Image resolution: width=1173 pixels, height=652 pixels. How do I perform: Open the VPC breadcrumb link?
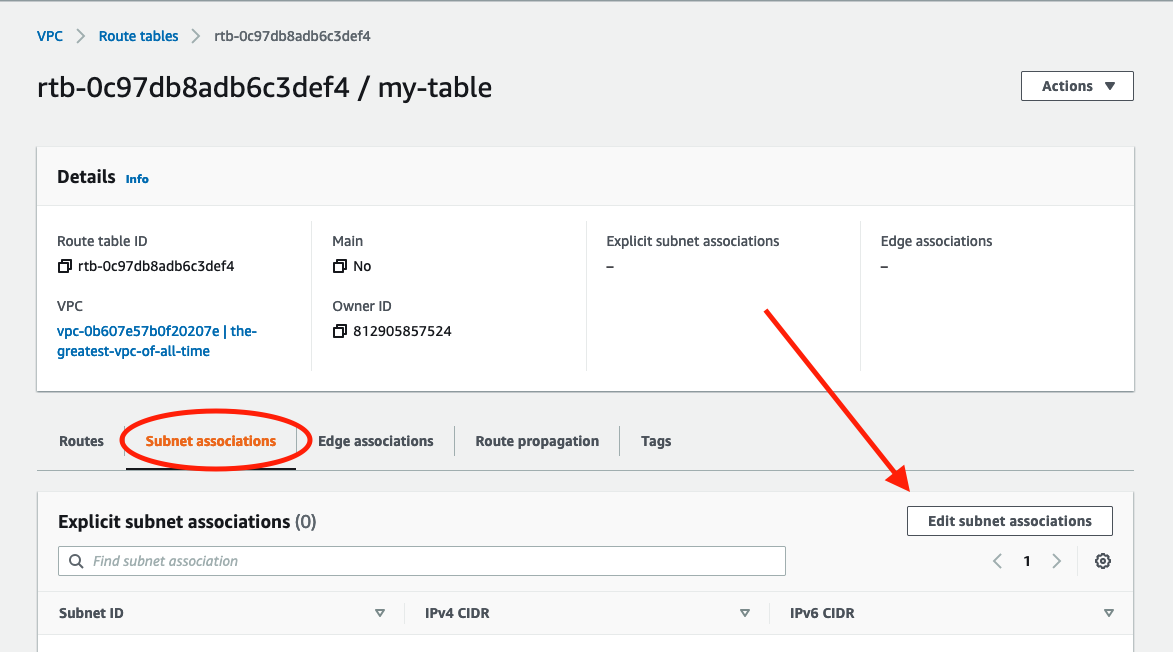(50, 36)
